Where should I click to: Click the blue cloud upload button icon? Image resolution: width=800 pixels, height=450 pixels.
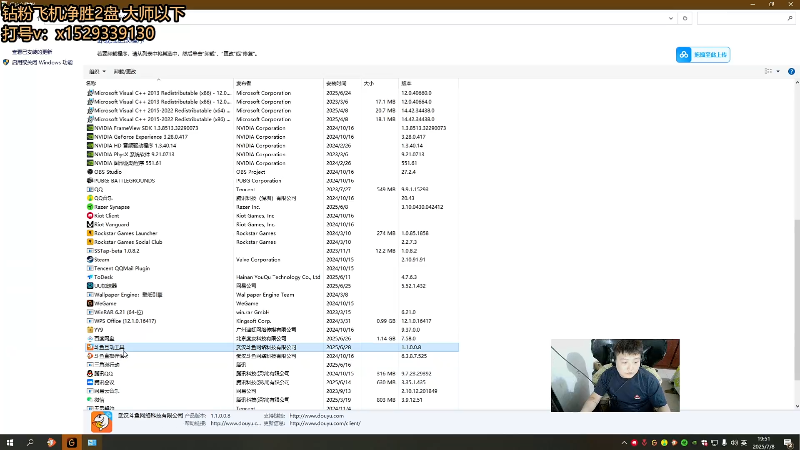click(x=684, y=55)
